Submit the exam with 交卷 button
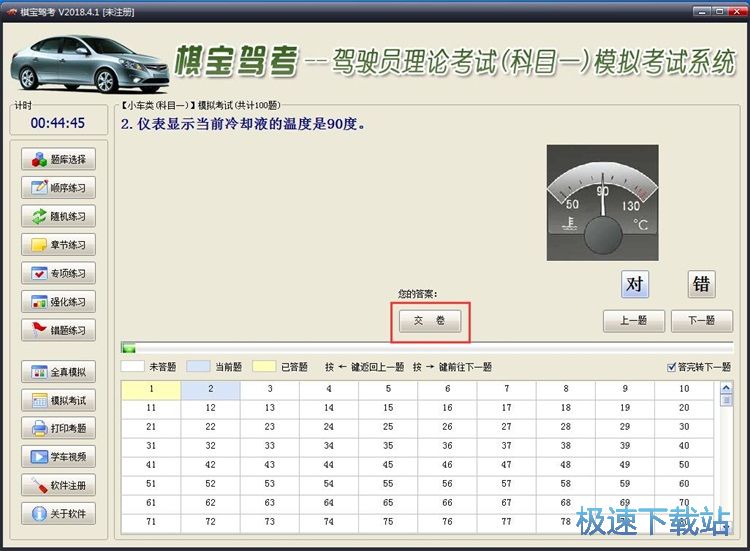Viewport: 750px width, 551px height. [430, 321]
